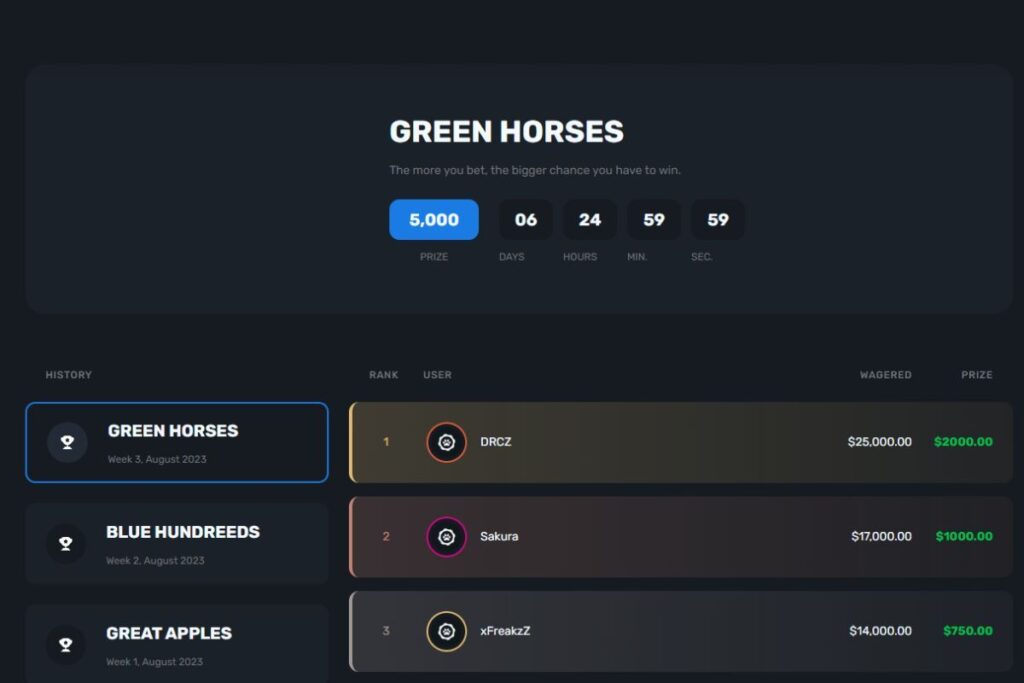
Task: Click the 24 hours countdown box
Action: [589, 220]
